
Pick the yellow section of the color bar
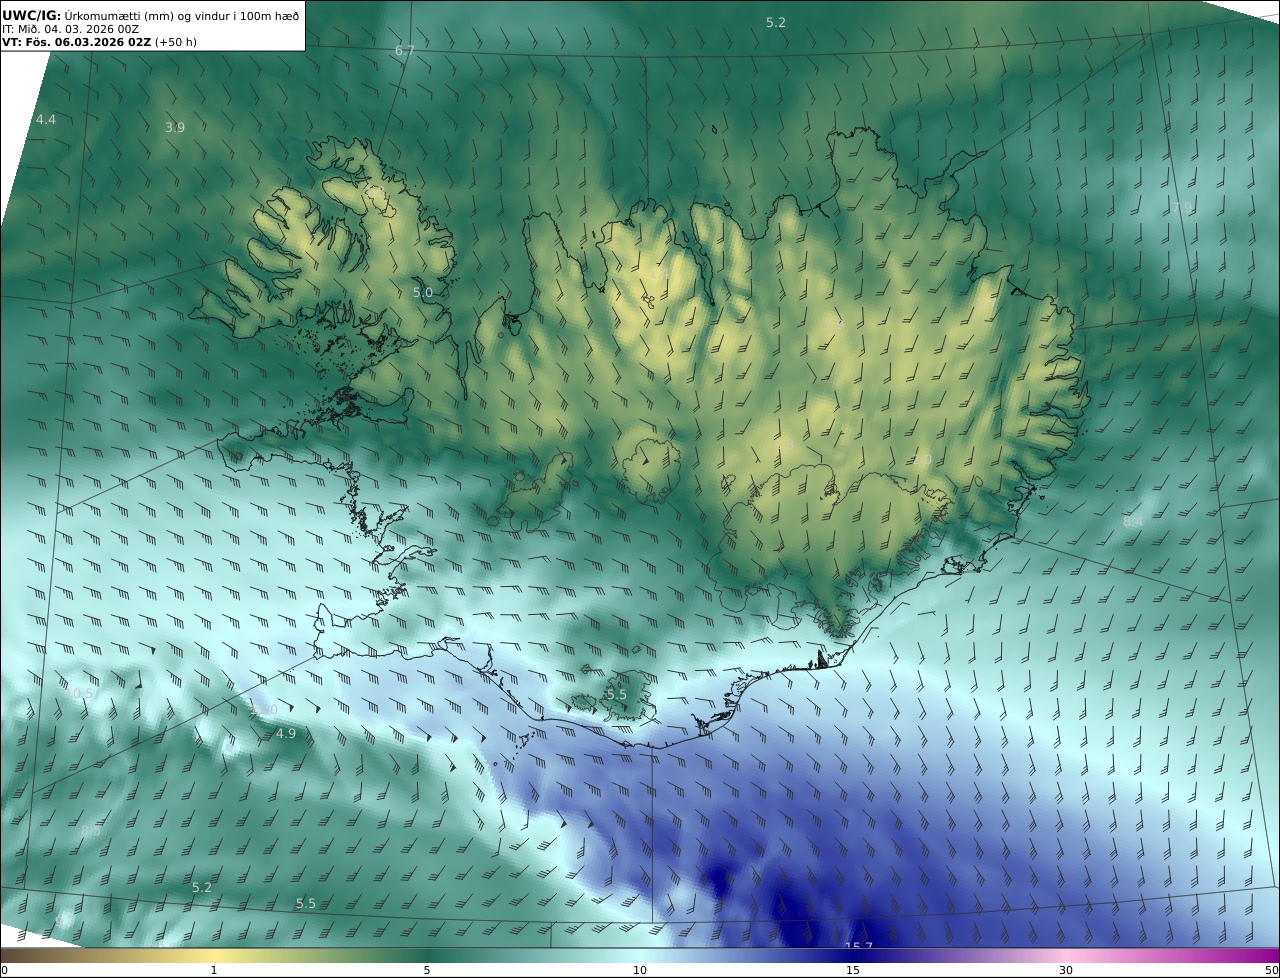(x=214, y=955)
